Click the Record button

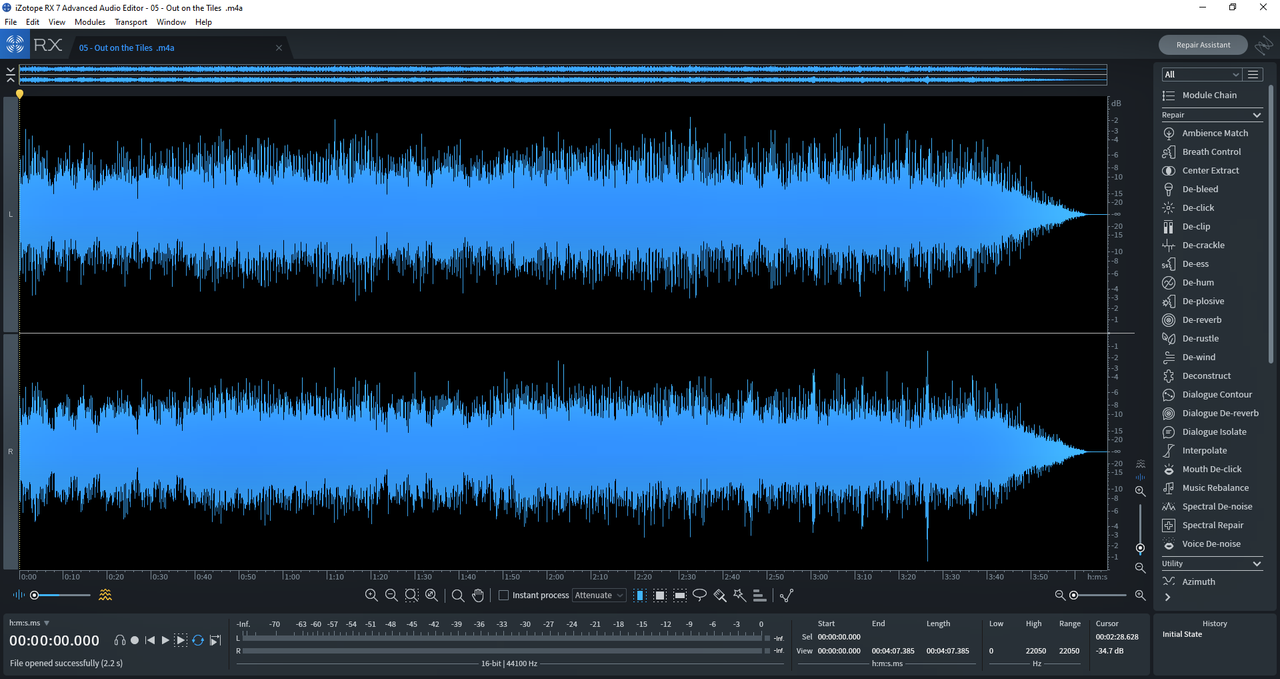tap(135, 640)
